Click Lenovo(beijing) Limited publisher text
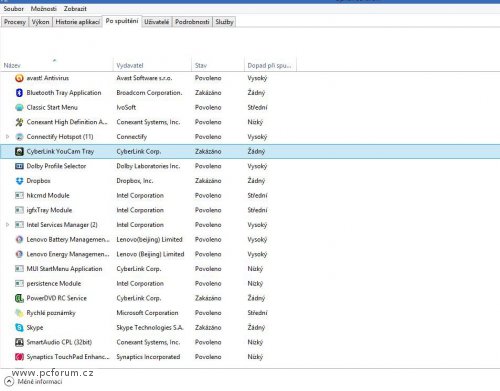The width and height of the screenshot is (500, 391). pos(149,239)
